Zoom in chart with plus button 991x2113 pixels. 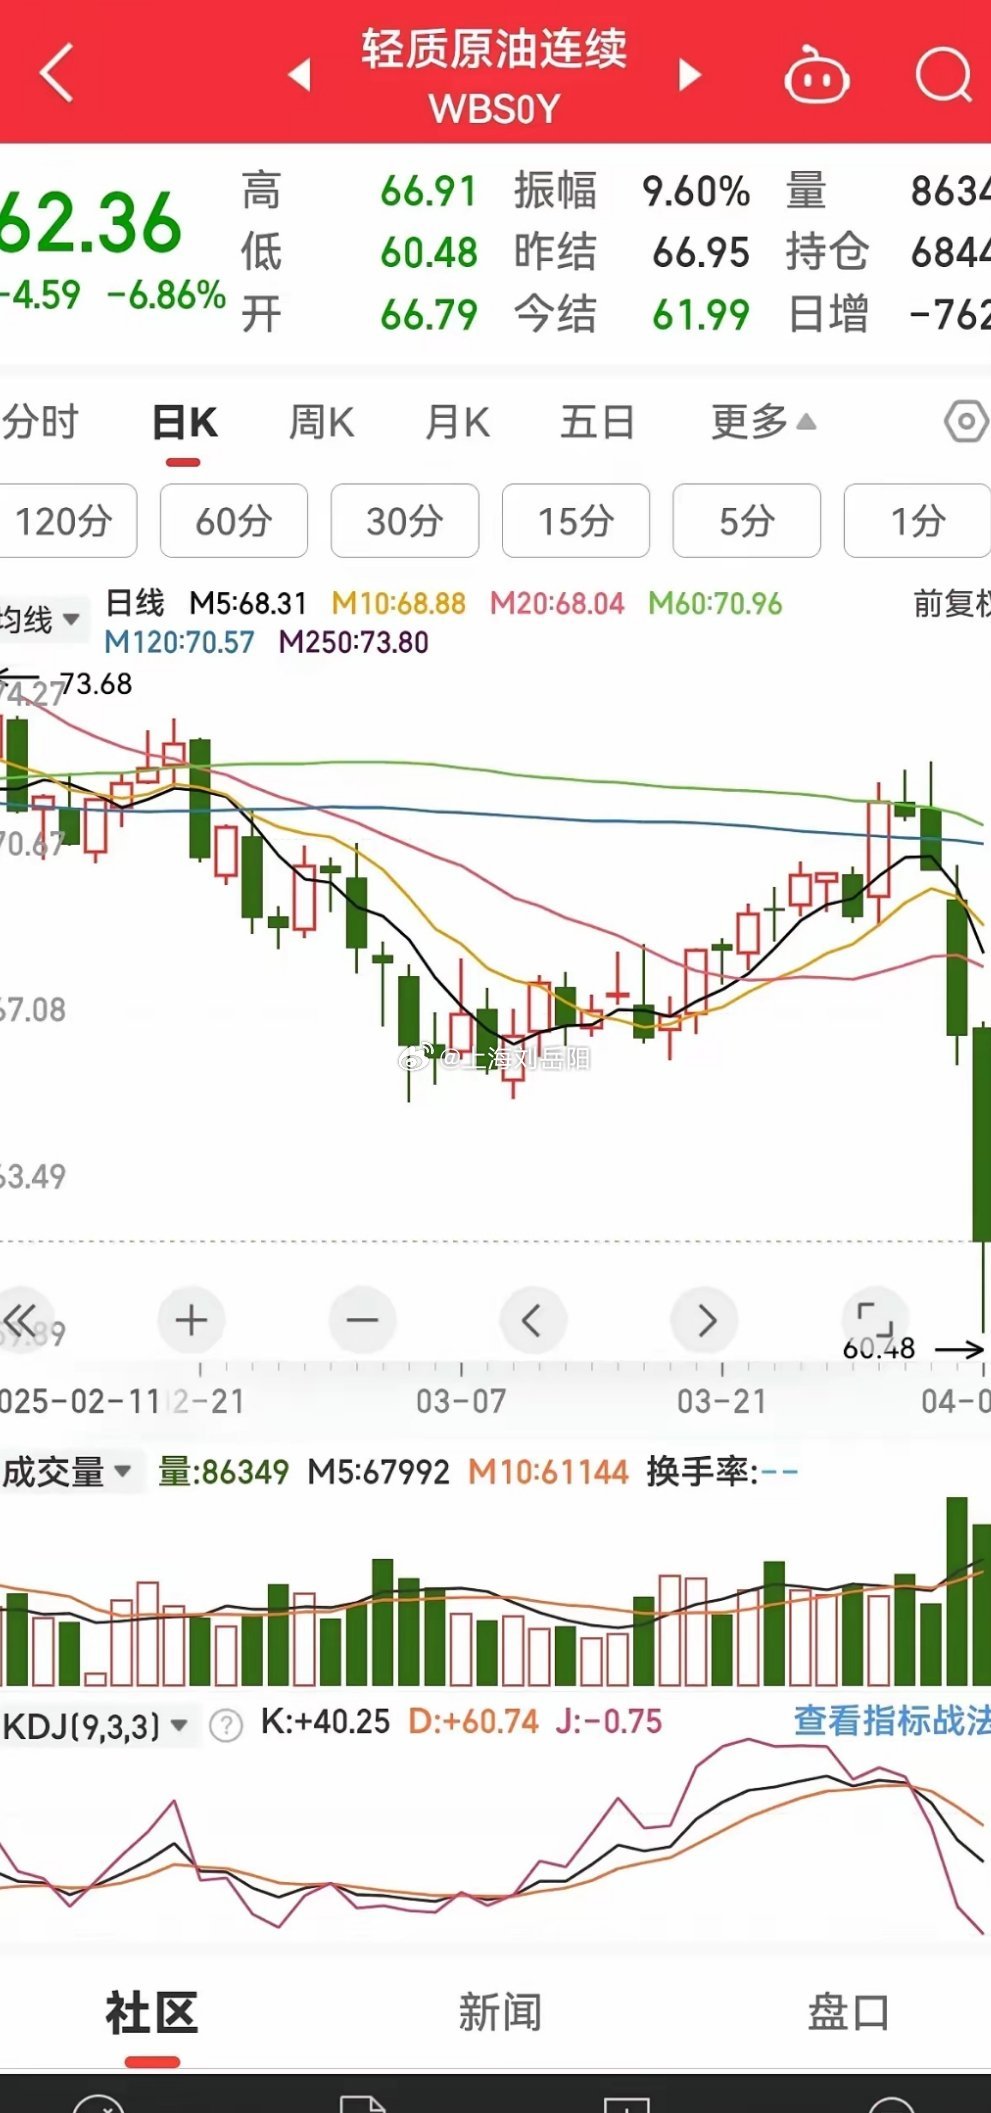[191, 1320]
